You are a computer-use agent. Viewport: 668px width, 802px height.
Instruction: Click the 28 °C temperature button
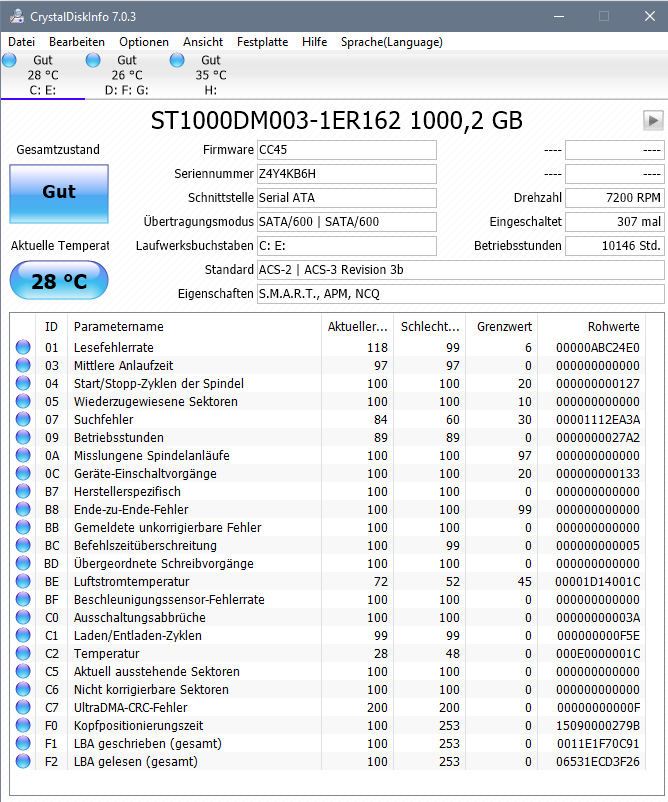(59, 280)
